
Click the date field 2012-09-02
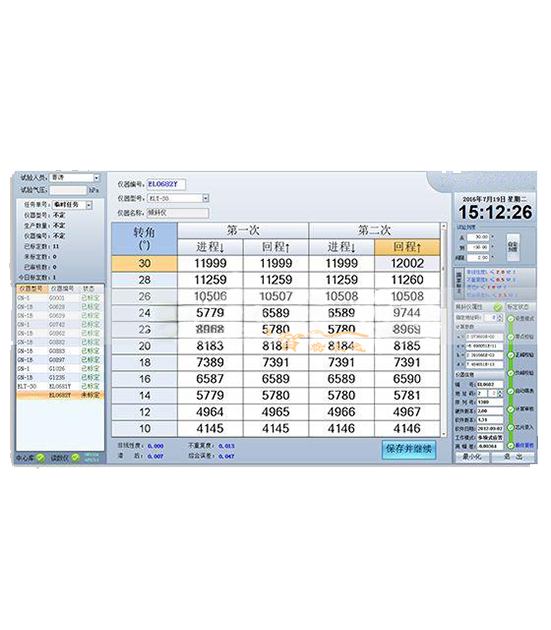point(490,429)
